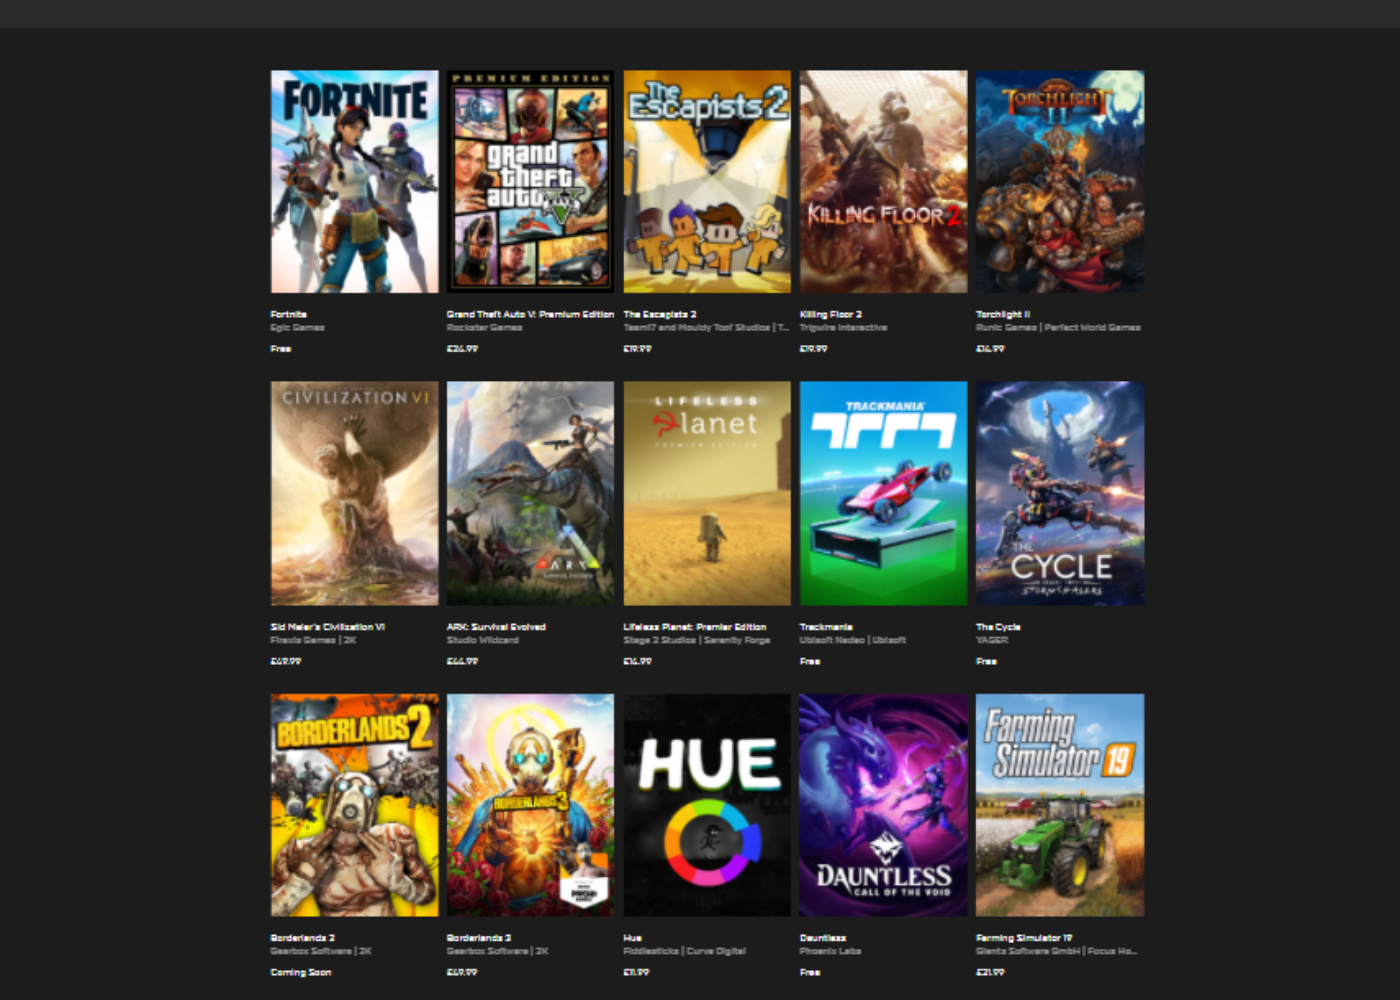Click 'Studio Wildcard' publisher label

point(483,640)
